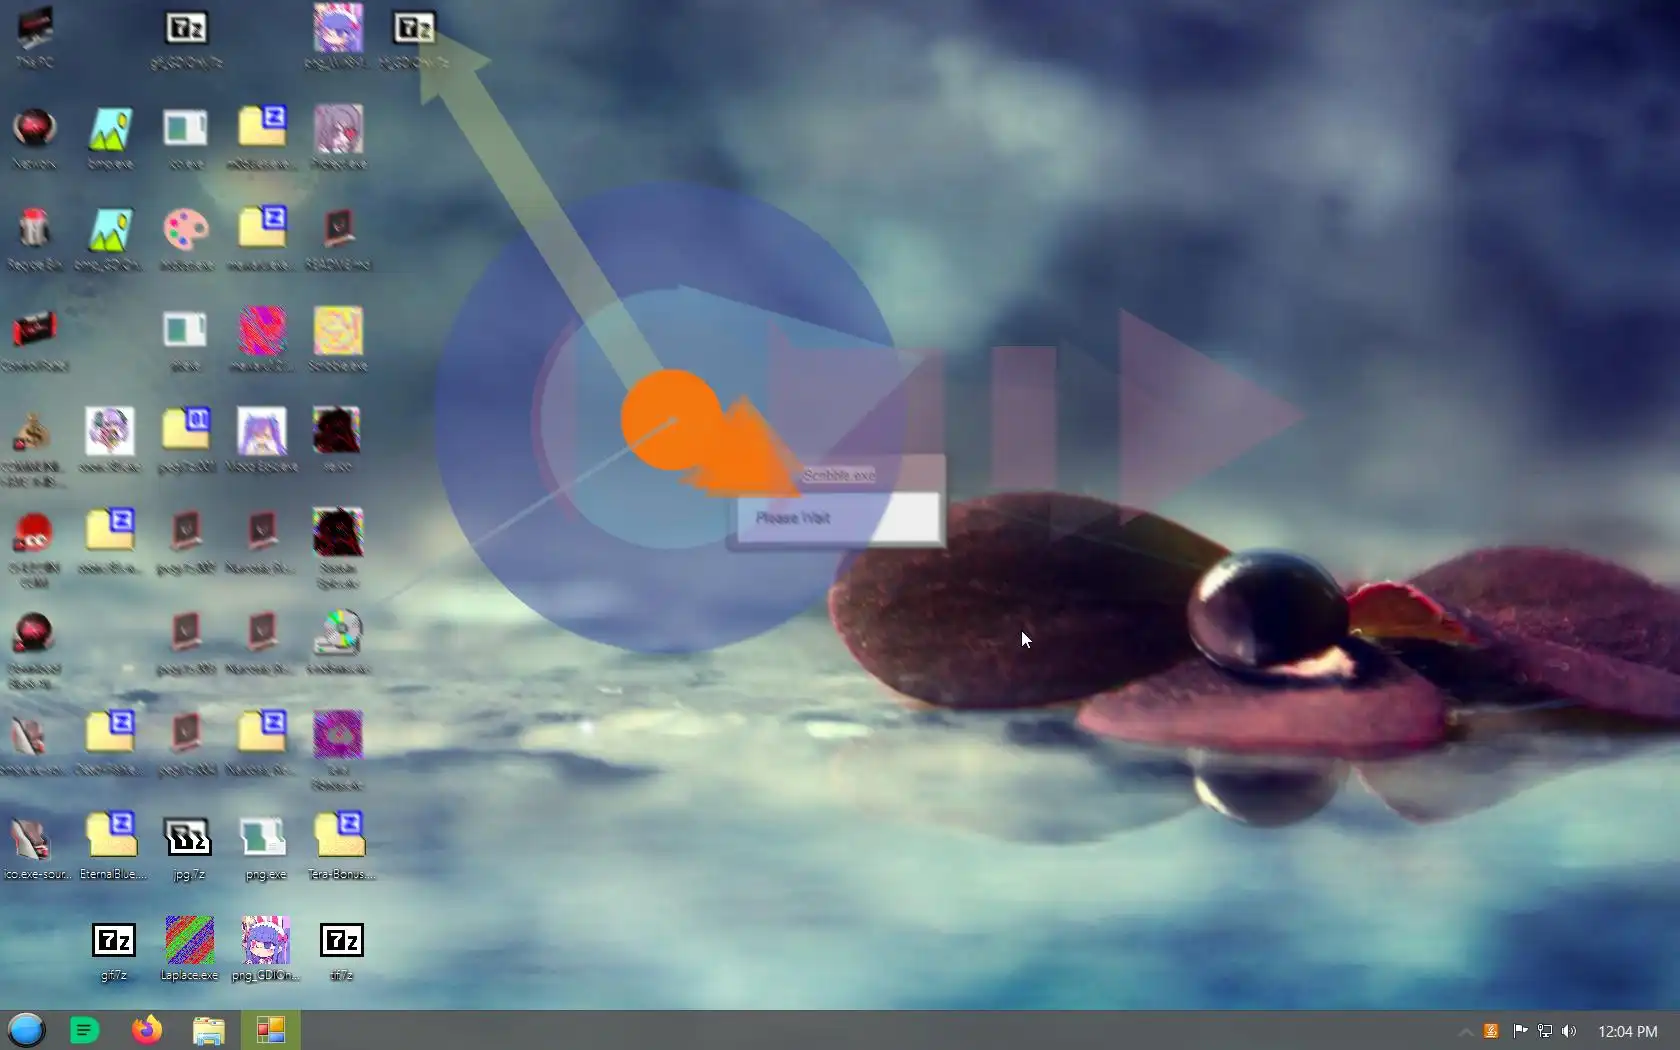Open the green notes app on taskbar
Viewport: 1680px width, 1050px height.
(x=85, y=1030)
